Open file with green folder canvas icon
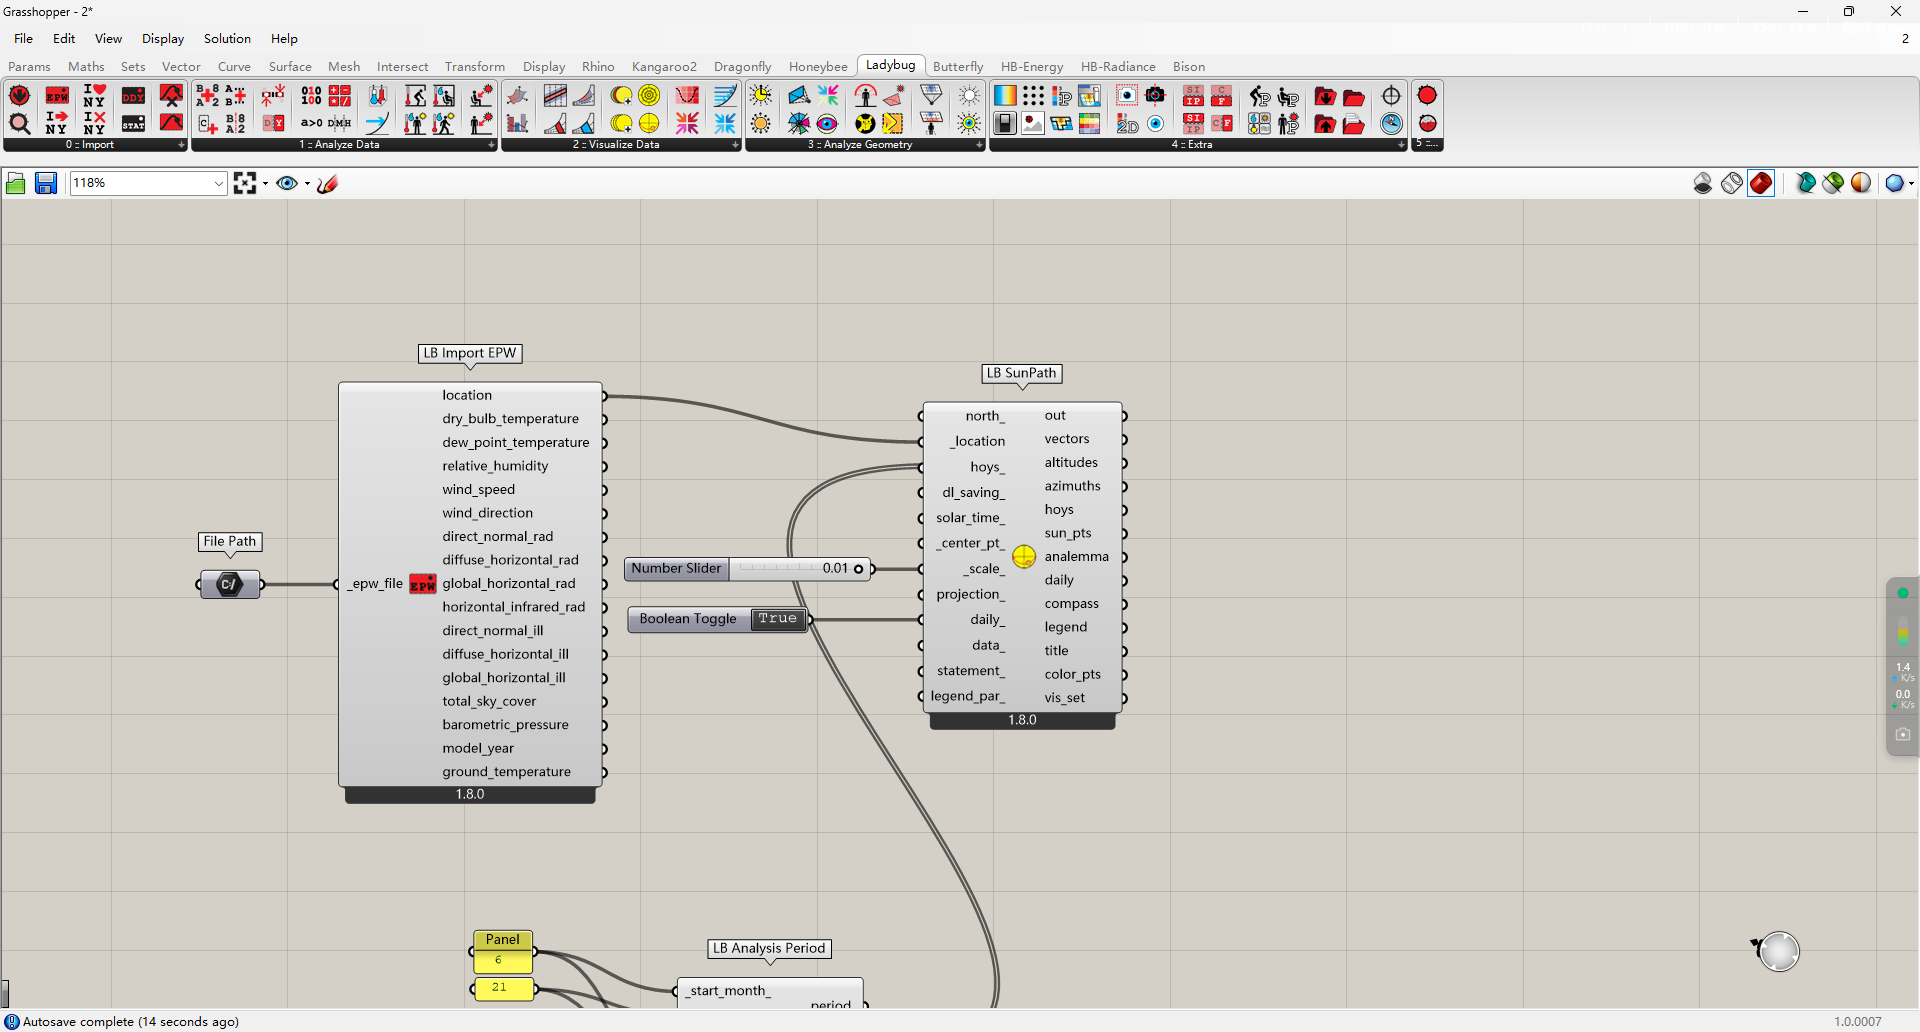Screen dimensions: 1920x1032 click(x=16, y=183)
